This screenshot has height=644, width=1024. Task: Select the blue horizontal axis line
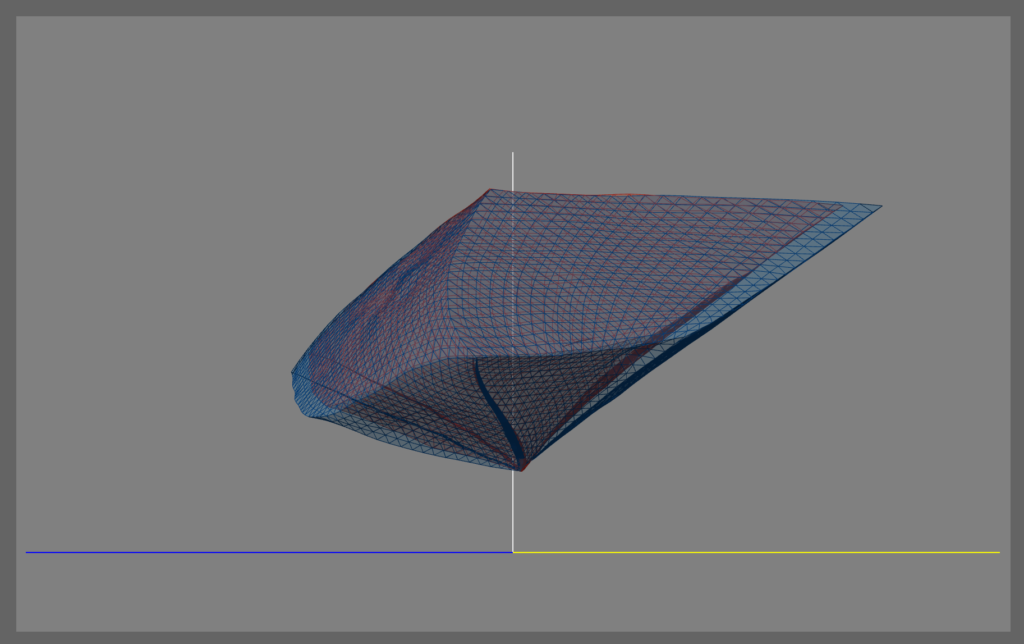click(x=269, y=553)
